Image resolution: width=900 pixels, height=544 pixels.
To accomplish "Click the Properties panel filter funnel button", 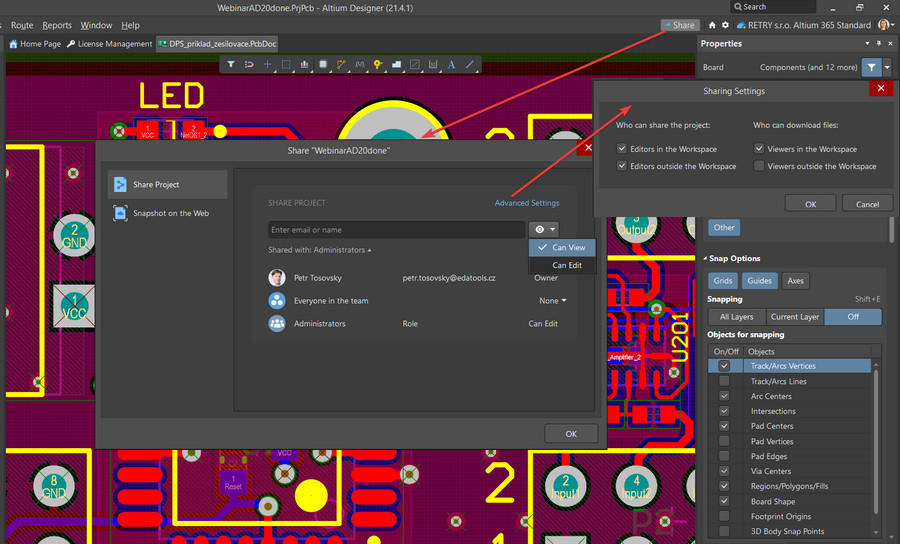I will 871,67.
